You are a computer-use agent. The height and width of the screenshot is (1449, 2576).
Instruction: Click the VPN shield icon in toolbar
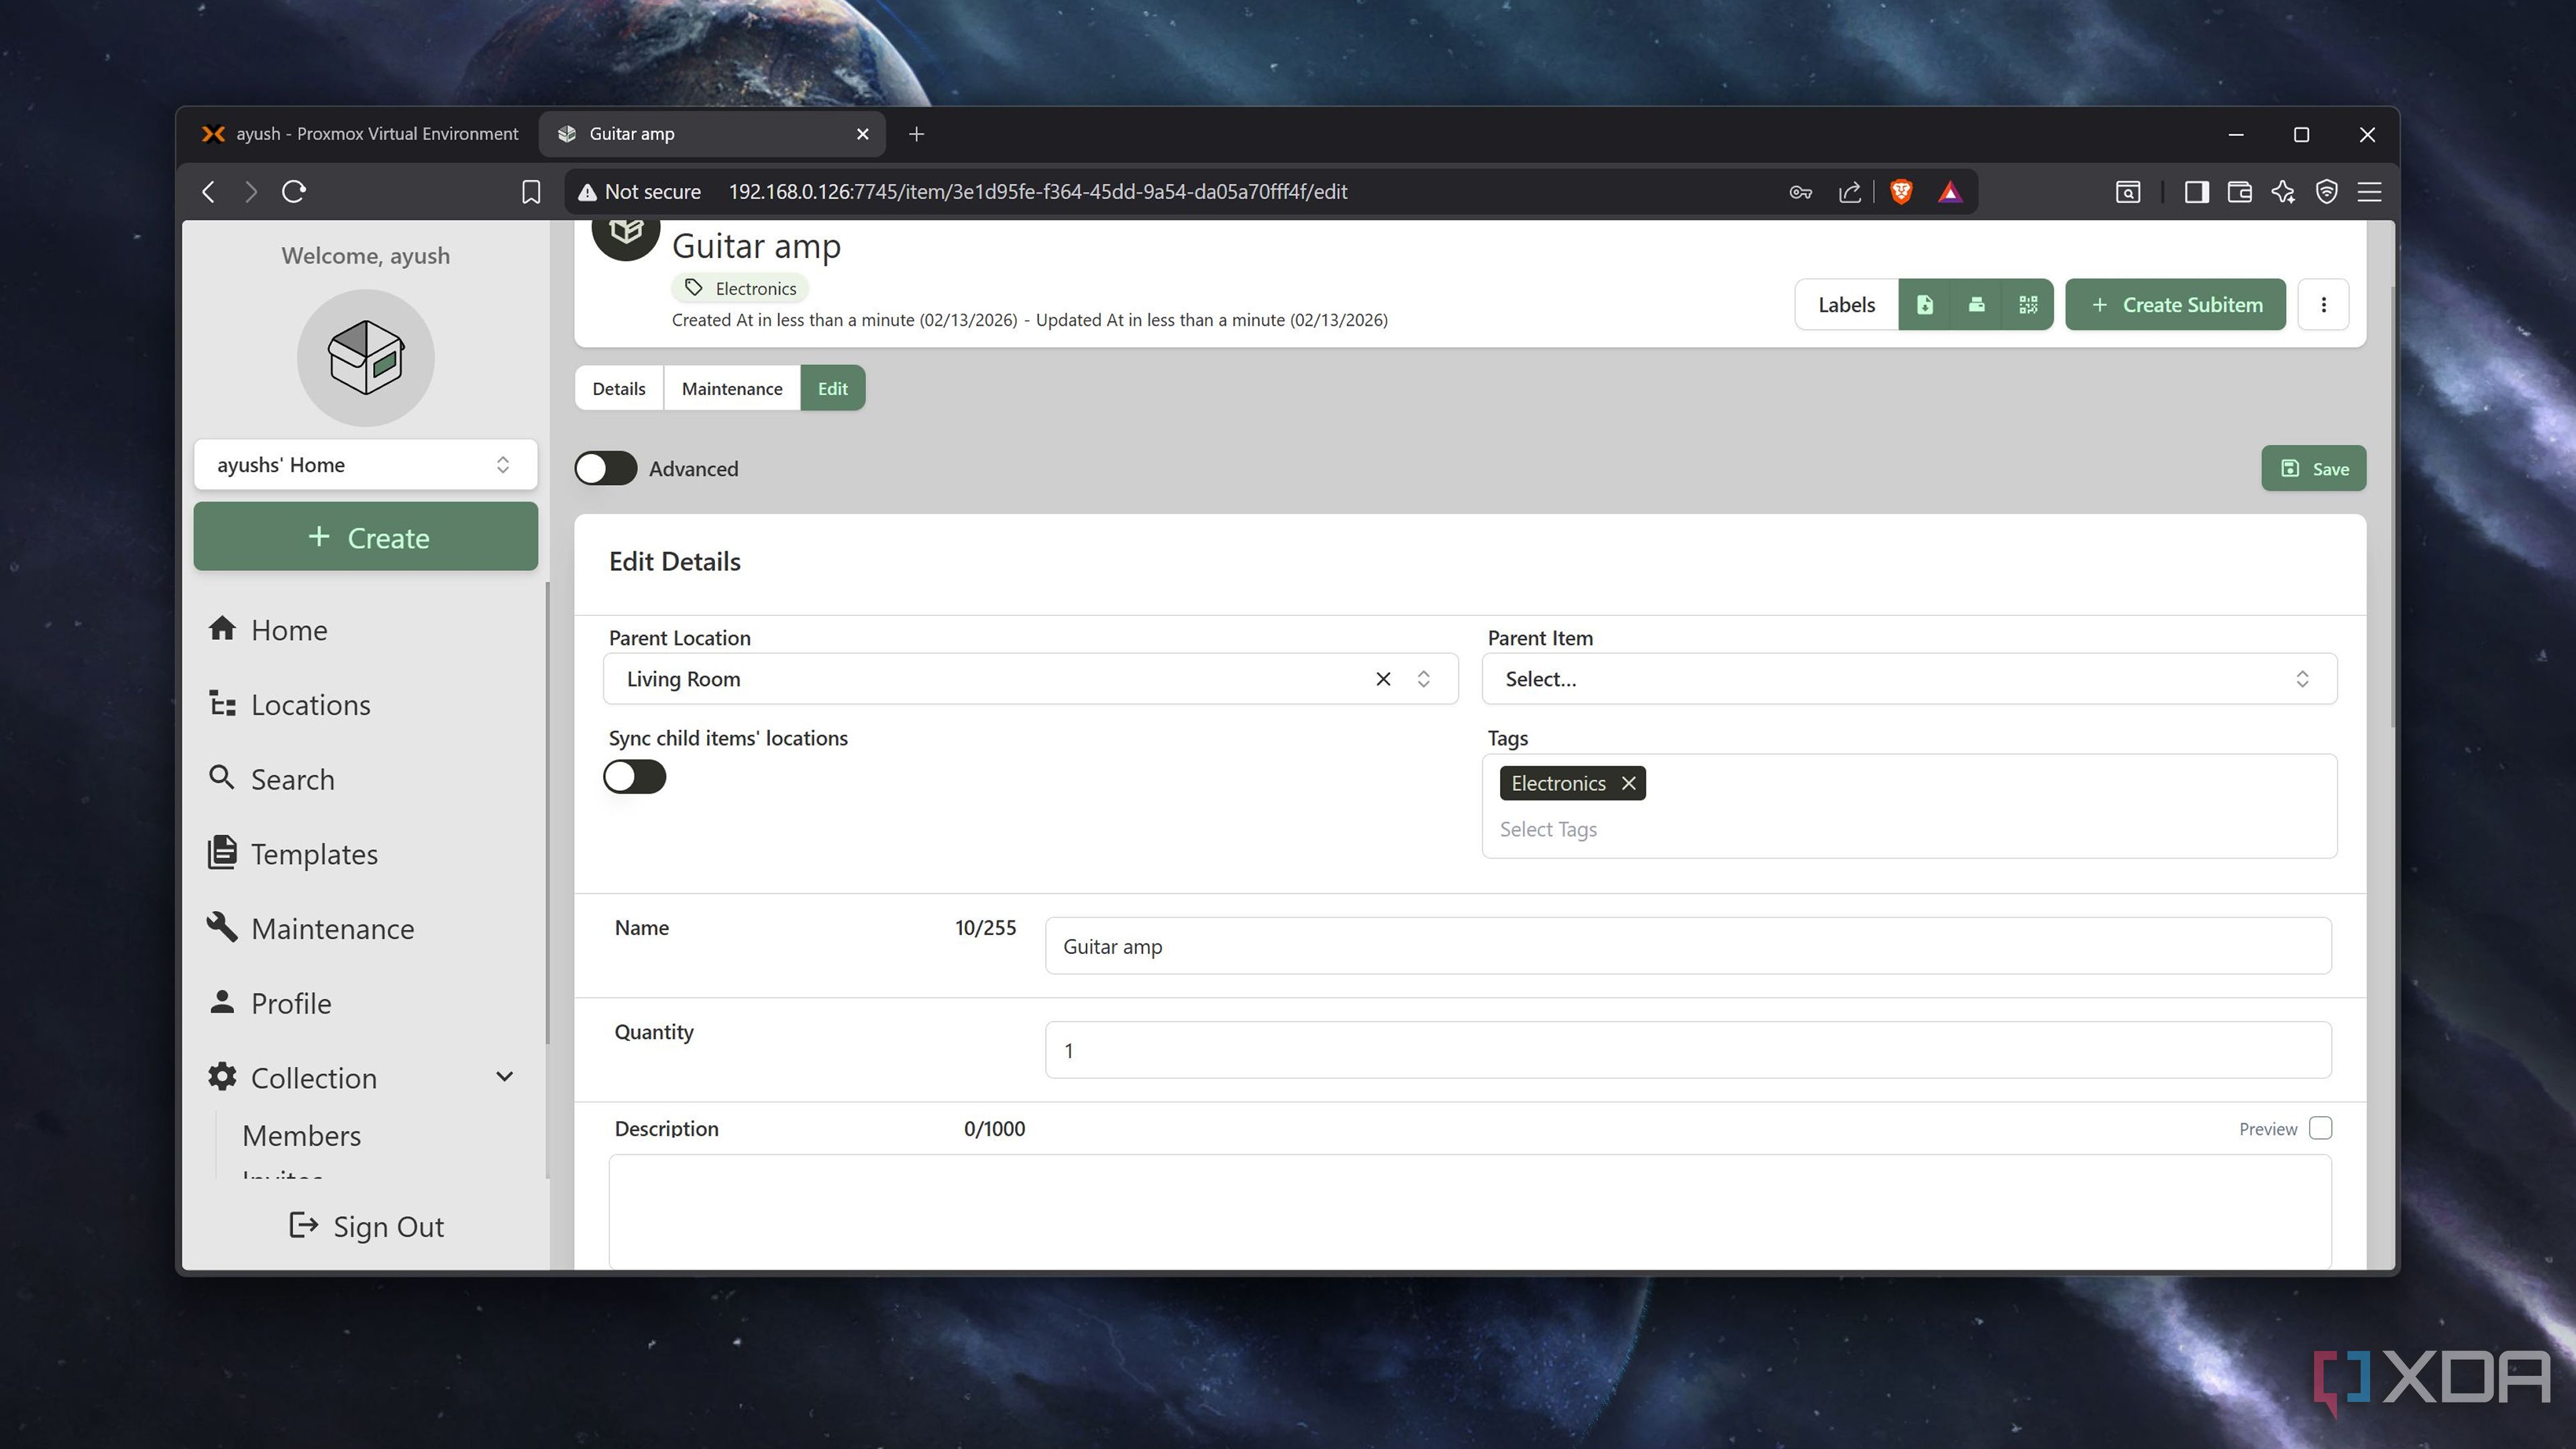2326,192
